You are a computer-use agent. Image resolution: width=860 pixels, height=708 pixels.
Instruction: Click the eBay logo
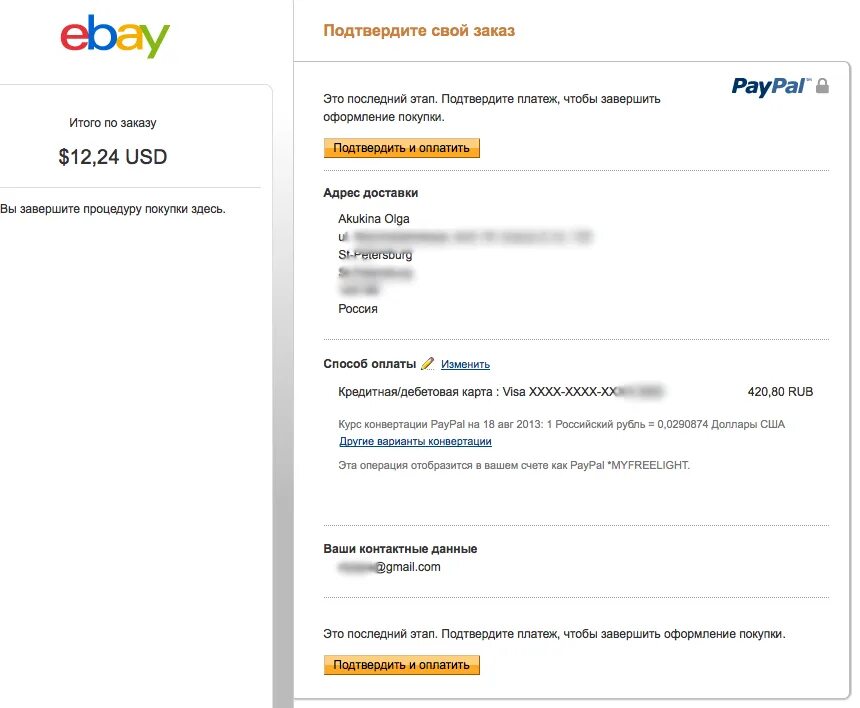(114, 36)
